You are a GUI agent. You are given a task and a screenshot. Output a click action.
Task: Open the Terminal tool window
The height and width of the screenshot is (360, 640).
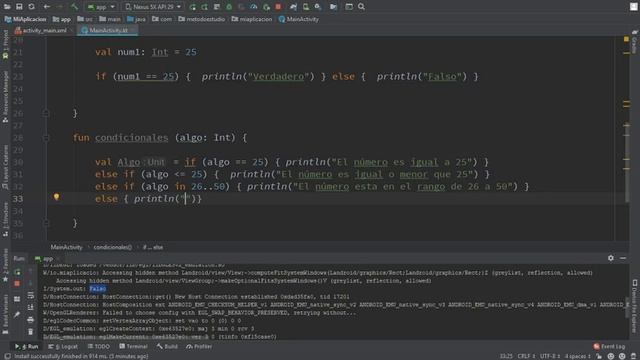point(133,346)
